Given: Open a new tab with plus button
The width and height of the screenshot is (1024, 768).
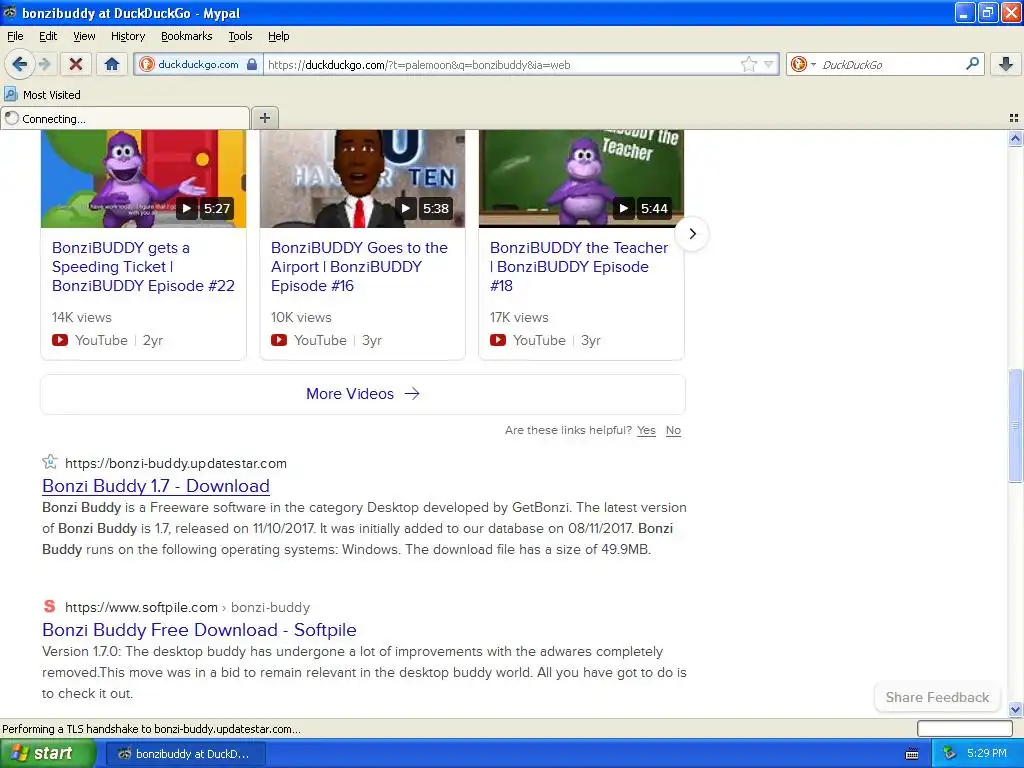Looking at the screenshot, I should point(264,118).
